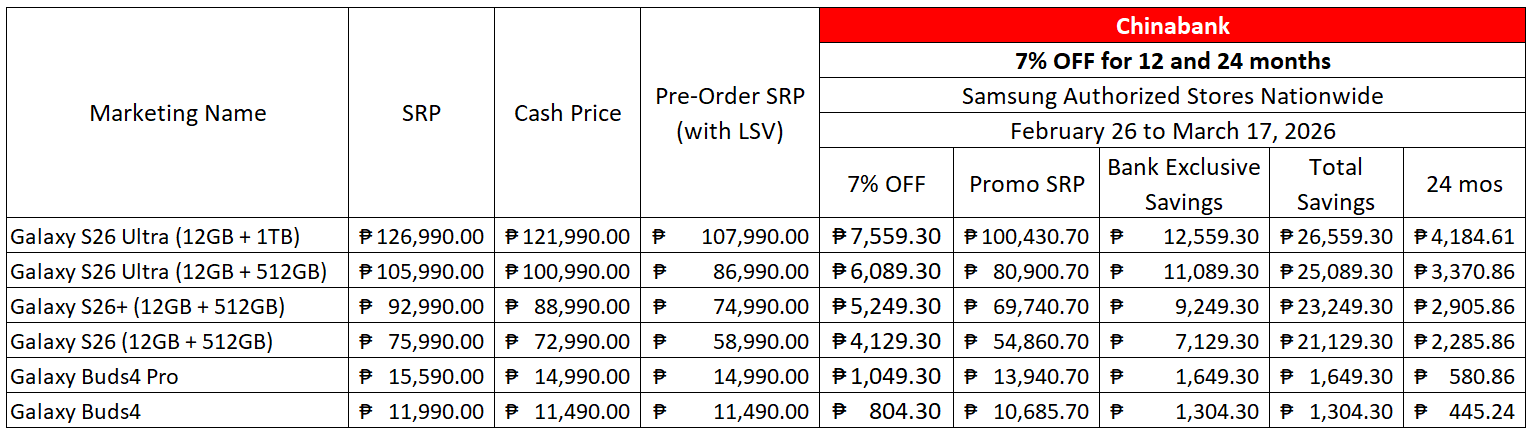Viewport: 1528px width, 436px height.
Task: Click the SRP column header
Action: point(421,113)
